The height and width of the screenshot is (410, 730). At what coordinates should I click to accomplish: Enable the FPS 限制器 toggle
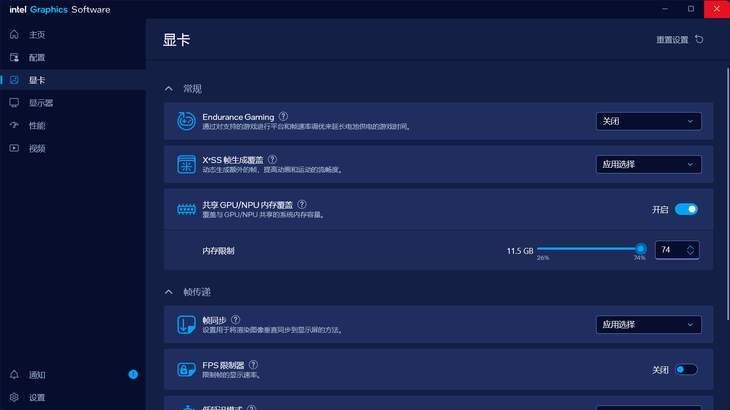686,370
